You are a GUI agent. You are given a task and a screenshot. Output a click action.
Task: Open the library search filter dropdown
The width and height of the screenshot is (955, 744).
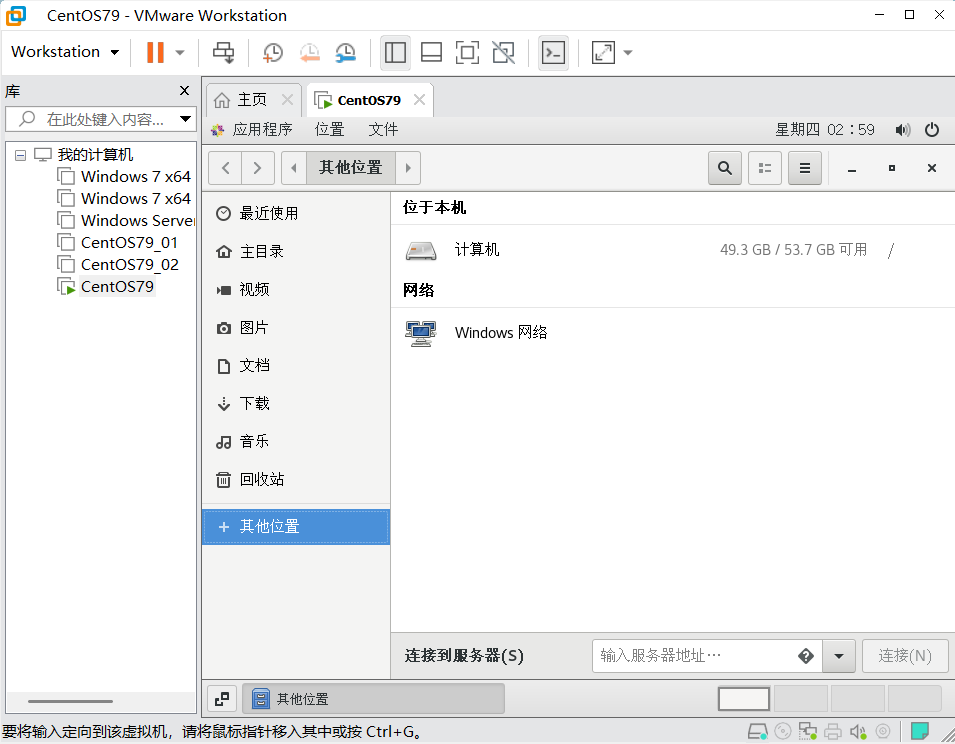click(185, 119)
